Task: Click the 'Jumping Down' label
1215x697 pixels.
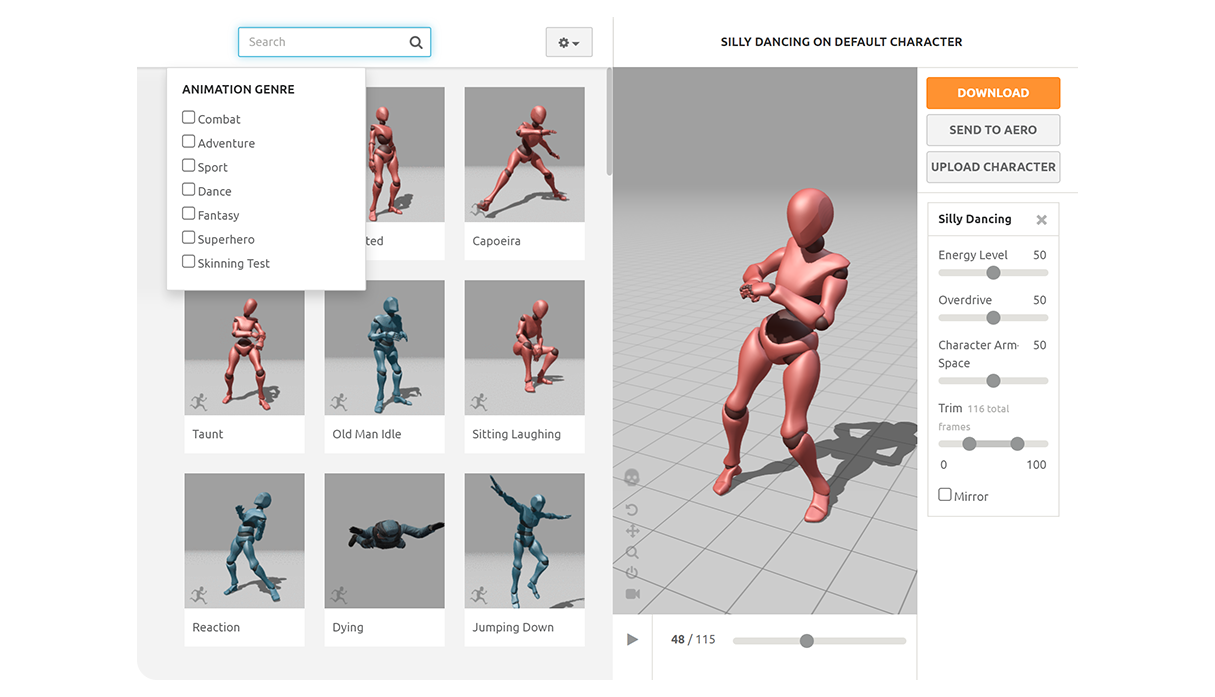Action: tap(513, 628)
